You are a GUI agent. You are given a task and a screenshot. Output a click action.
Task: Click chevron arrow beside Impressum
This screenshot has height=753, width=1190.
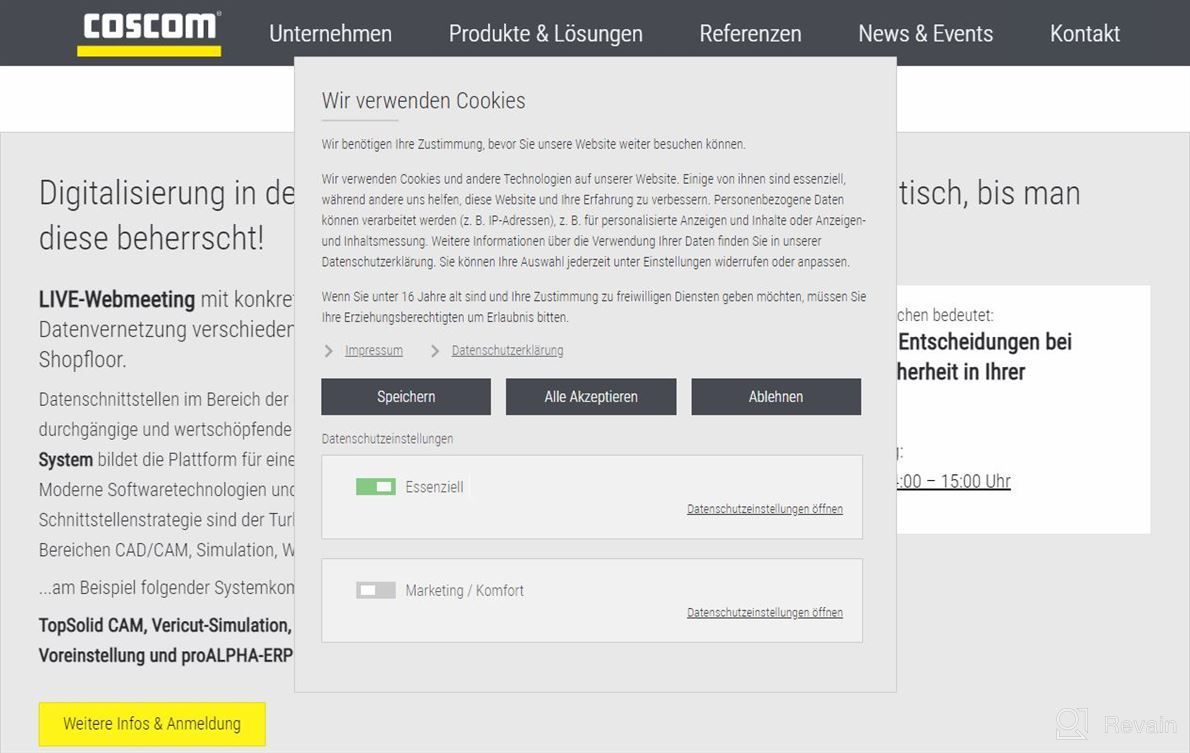[x=329, y=351]
